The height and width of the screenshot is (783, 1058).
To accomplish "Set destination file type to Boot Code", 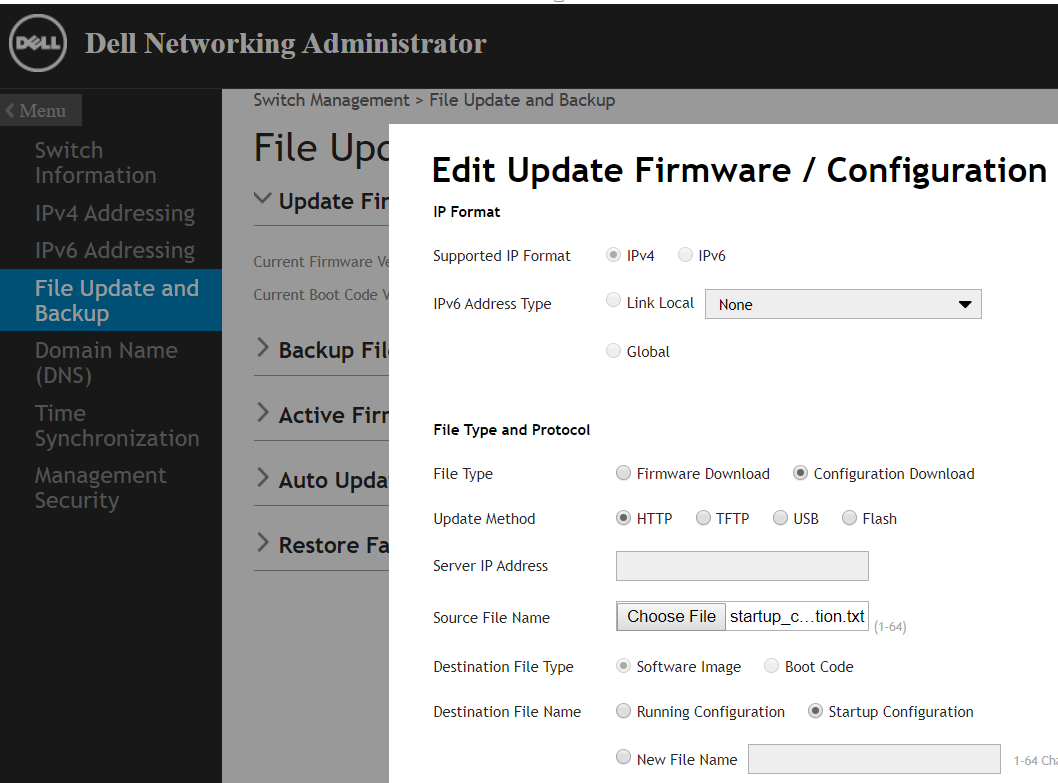I will click(771, 665).
